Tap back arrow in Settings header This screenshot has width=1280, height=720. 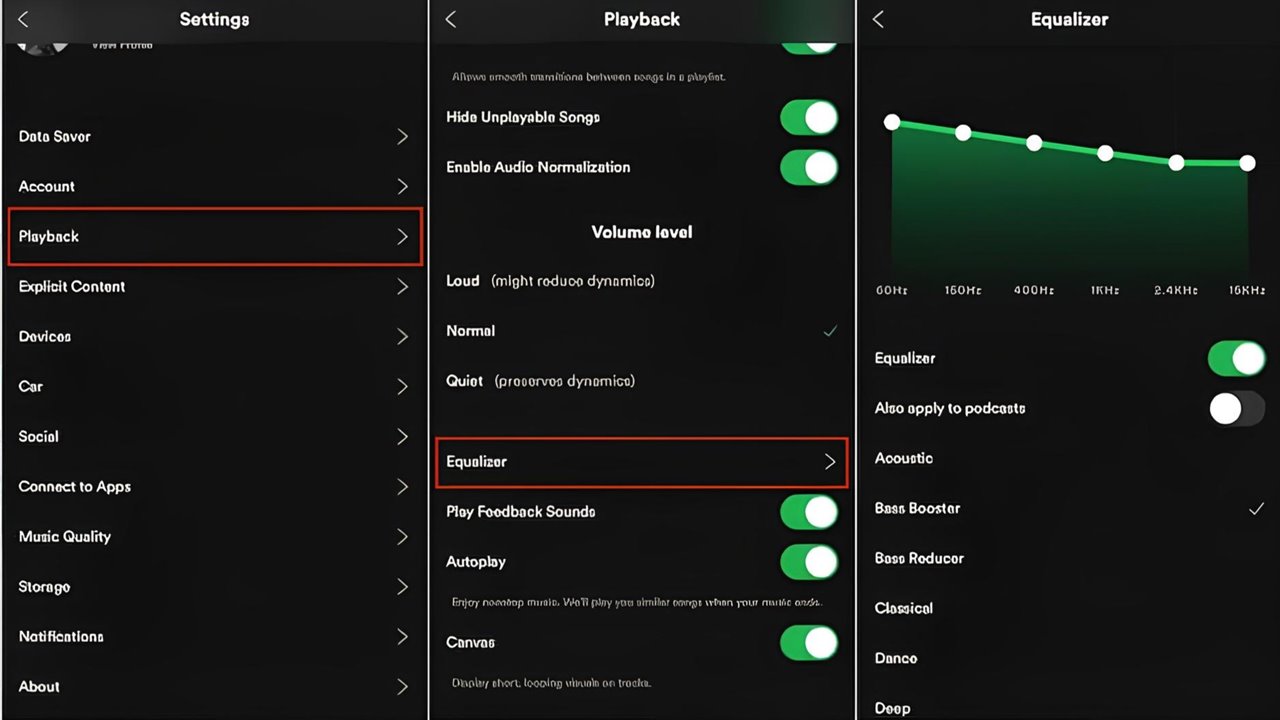tap(23, 19)
